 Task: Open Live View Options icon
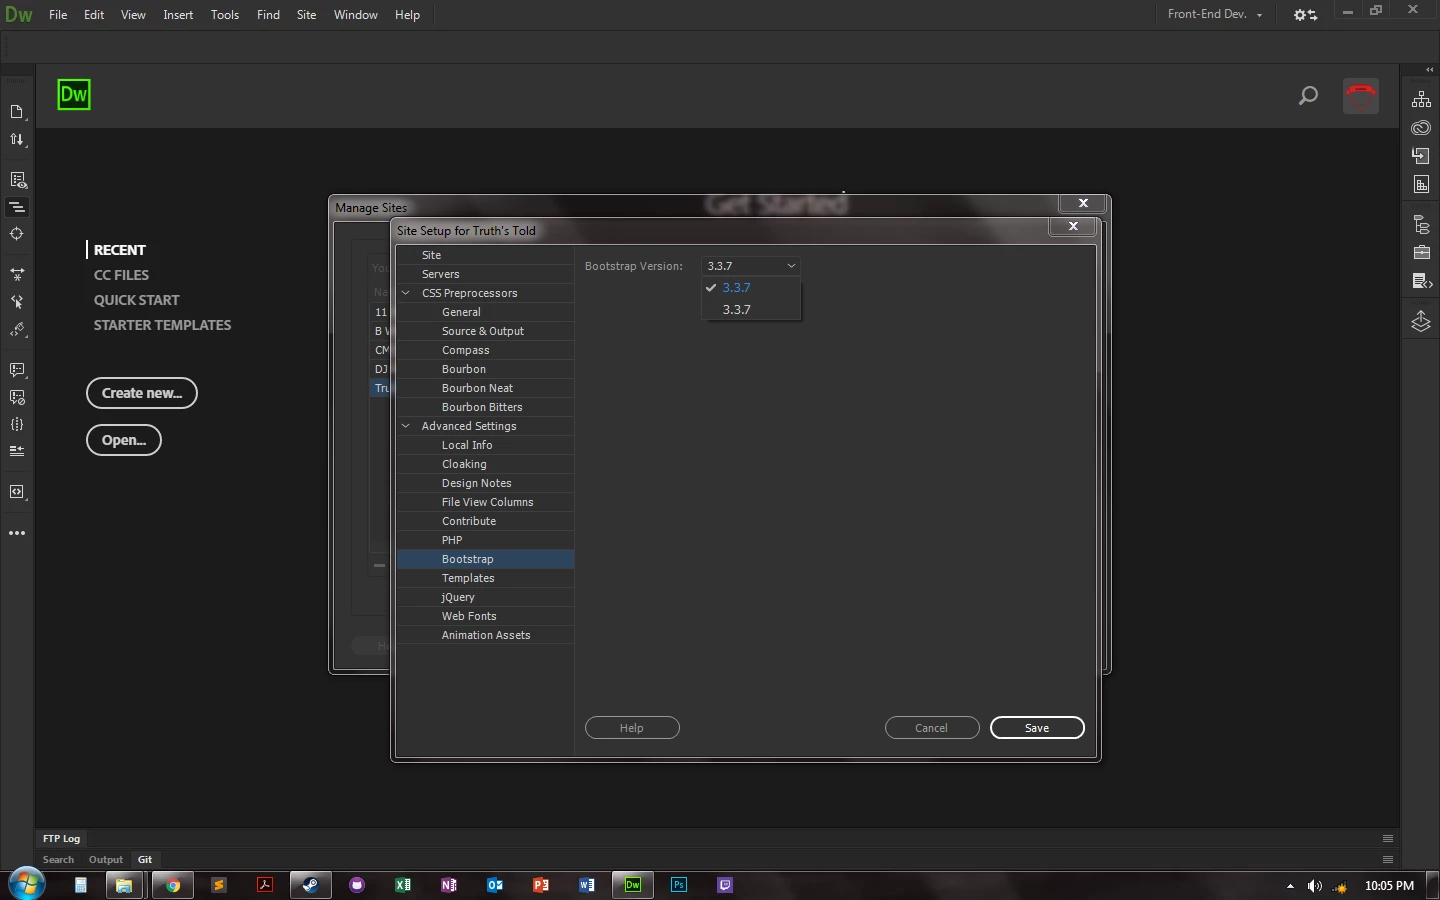[x=17, y=180]
